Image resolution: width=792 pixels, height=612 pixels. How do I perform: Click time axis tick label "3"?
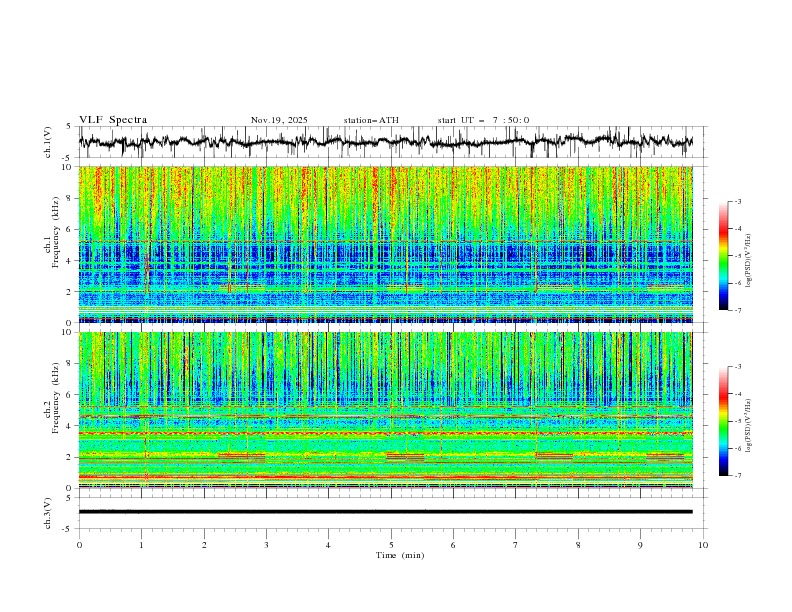[x=266, y=545]
